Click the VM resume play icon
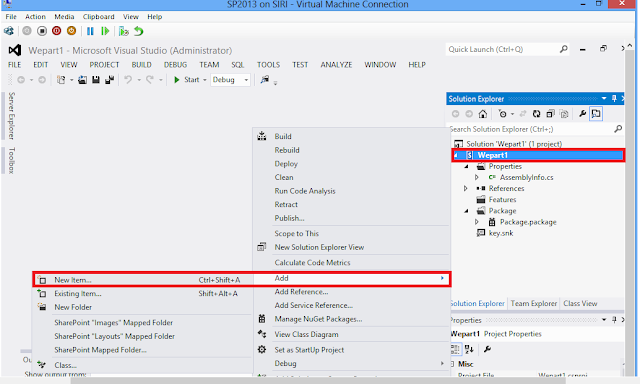This screenshot has width=640, height=384. point(105,31)
